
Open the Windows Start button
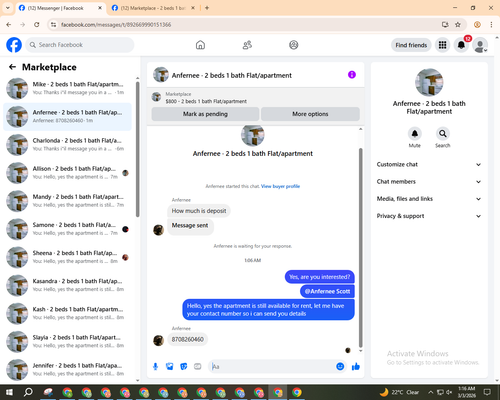(9, 392)
